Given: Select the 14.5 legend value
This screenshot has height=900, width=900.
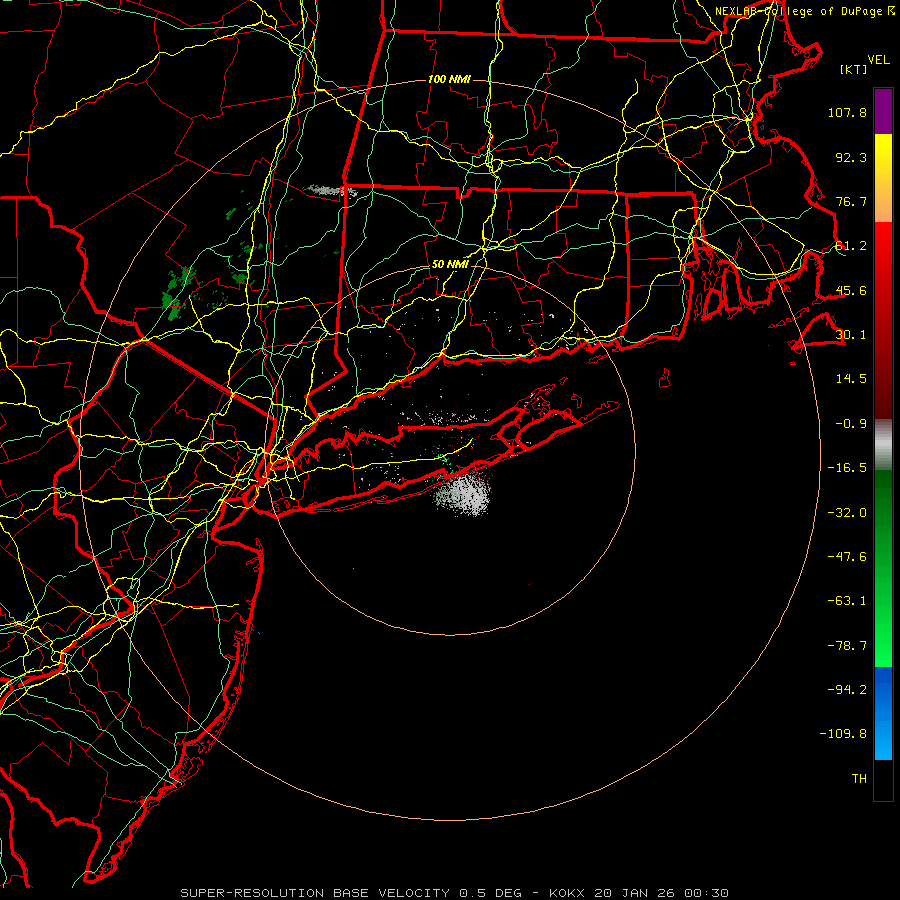Looking at the screenshot, I should click(x=851, y=379).
